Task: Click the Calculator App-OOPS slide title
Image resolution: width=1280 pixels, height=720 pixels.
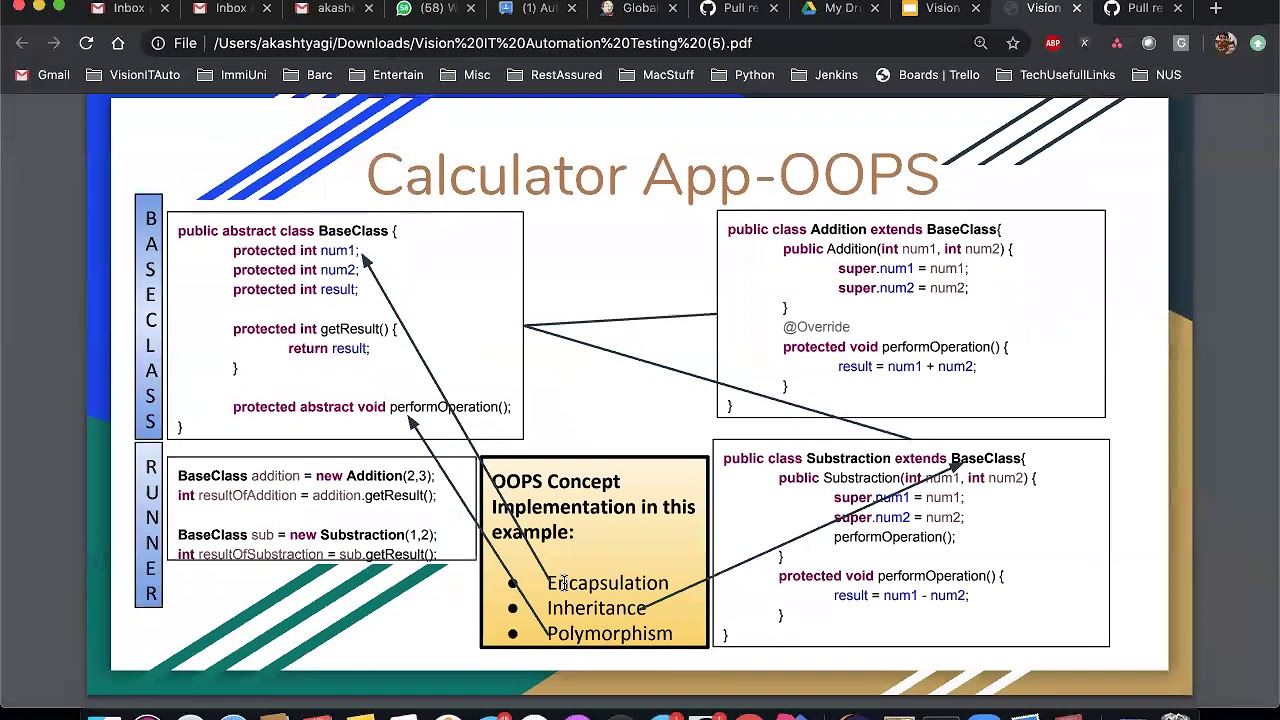Action: pyautogui.click(x=652, y=176)
